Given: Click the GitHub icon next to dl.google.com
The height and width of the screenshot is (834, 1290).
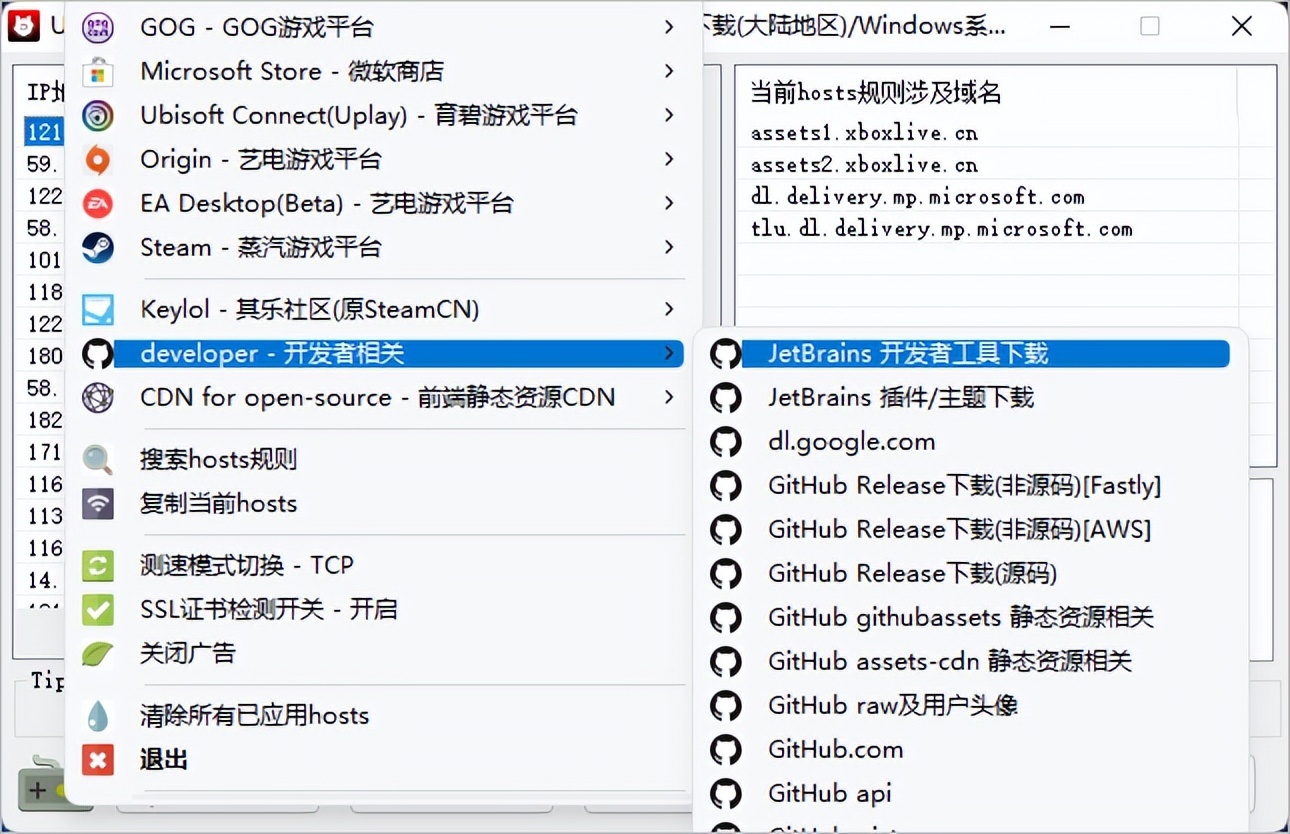Looking at the screenshot, I should tap(725, 442).
